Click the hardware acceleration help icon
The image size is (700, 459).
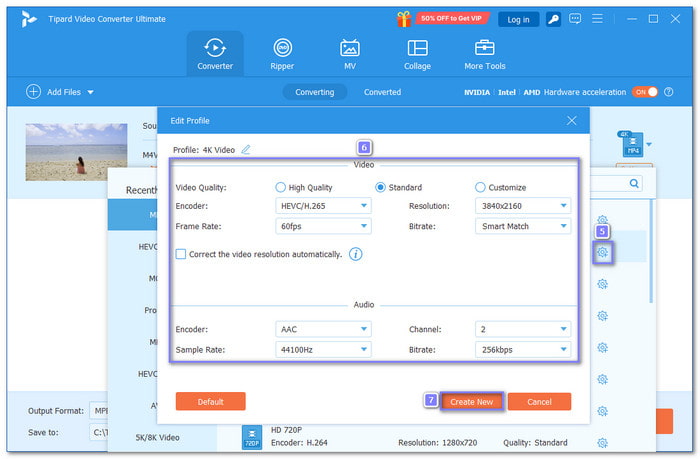pyautogui.click(x=668, y=92)
